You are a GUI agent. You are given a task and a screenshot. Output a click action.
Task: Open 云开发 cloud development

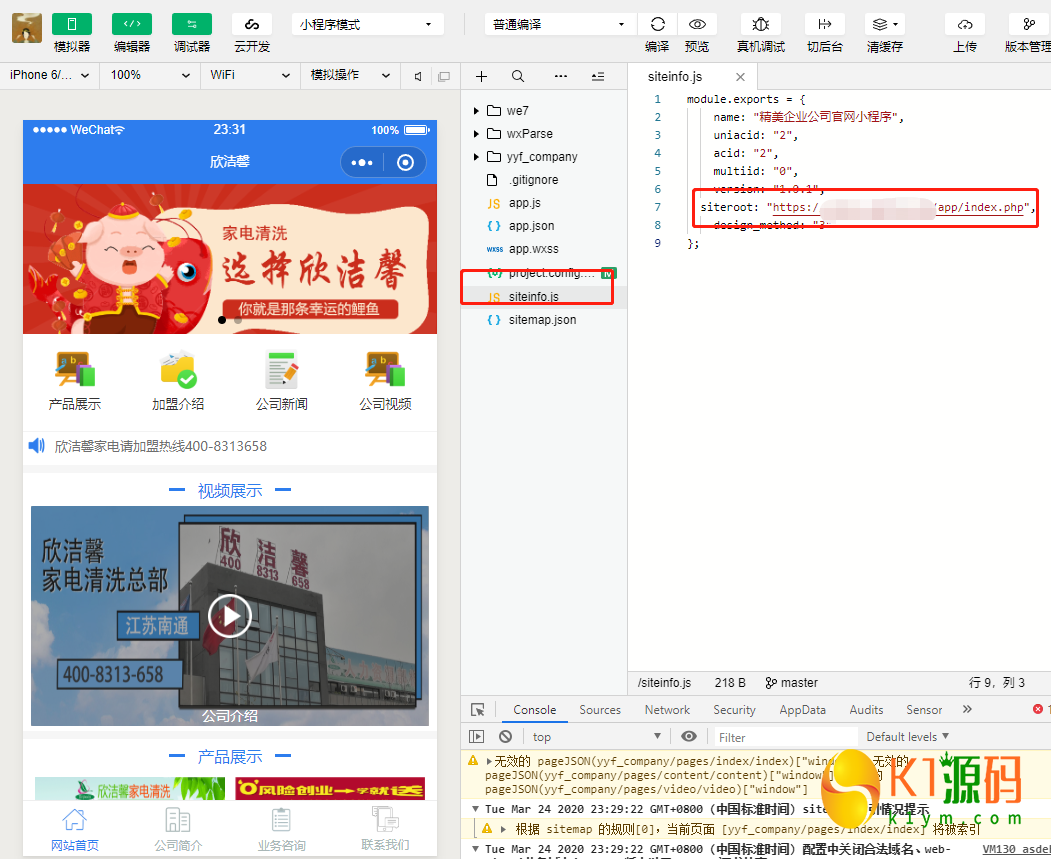[252, 24]
